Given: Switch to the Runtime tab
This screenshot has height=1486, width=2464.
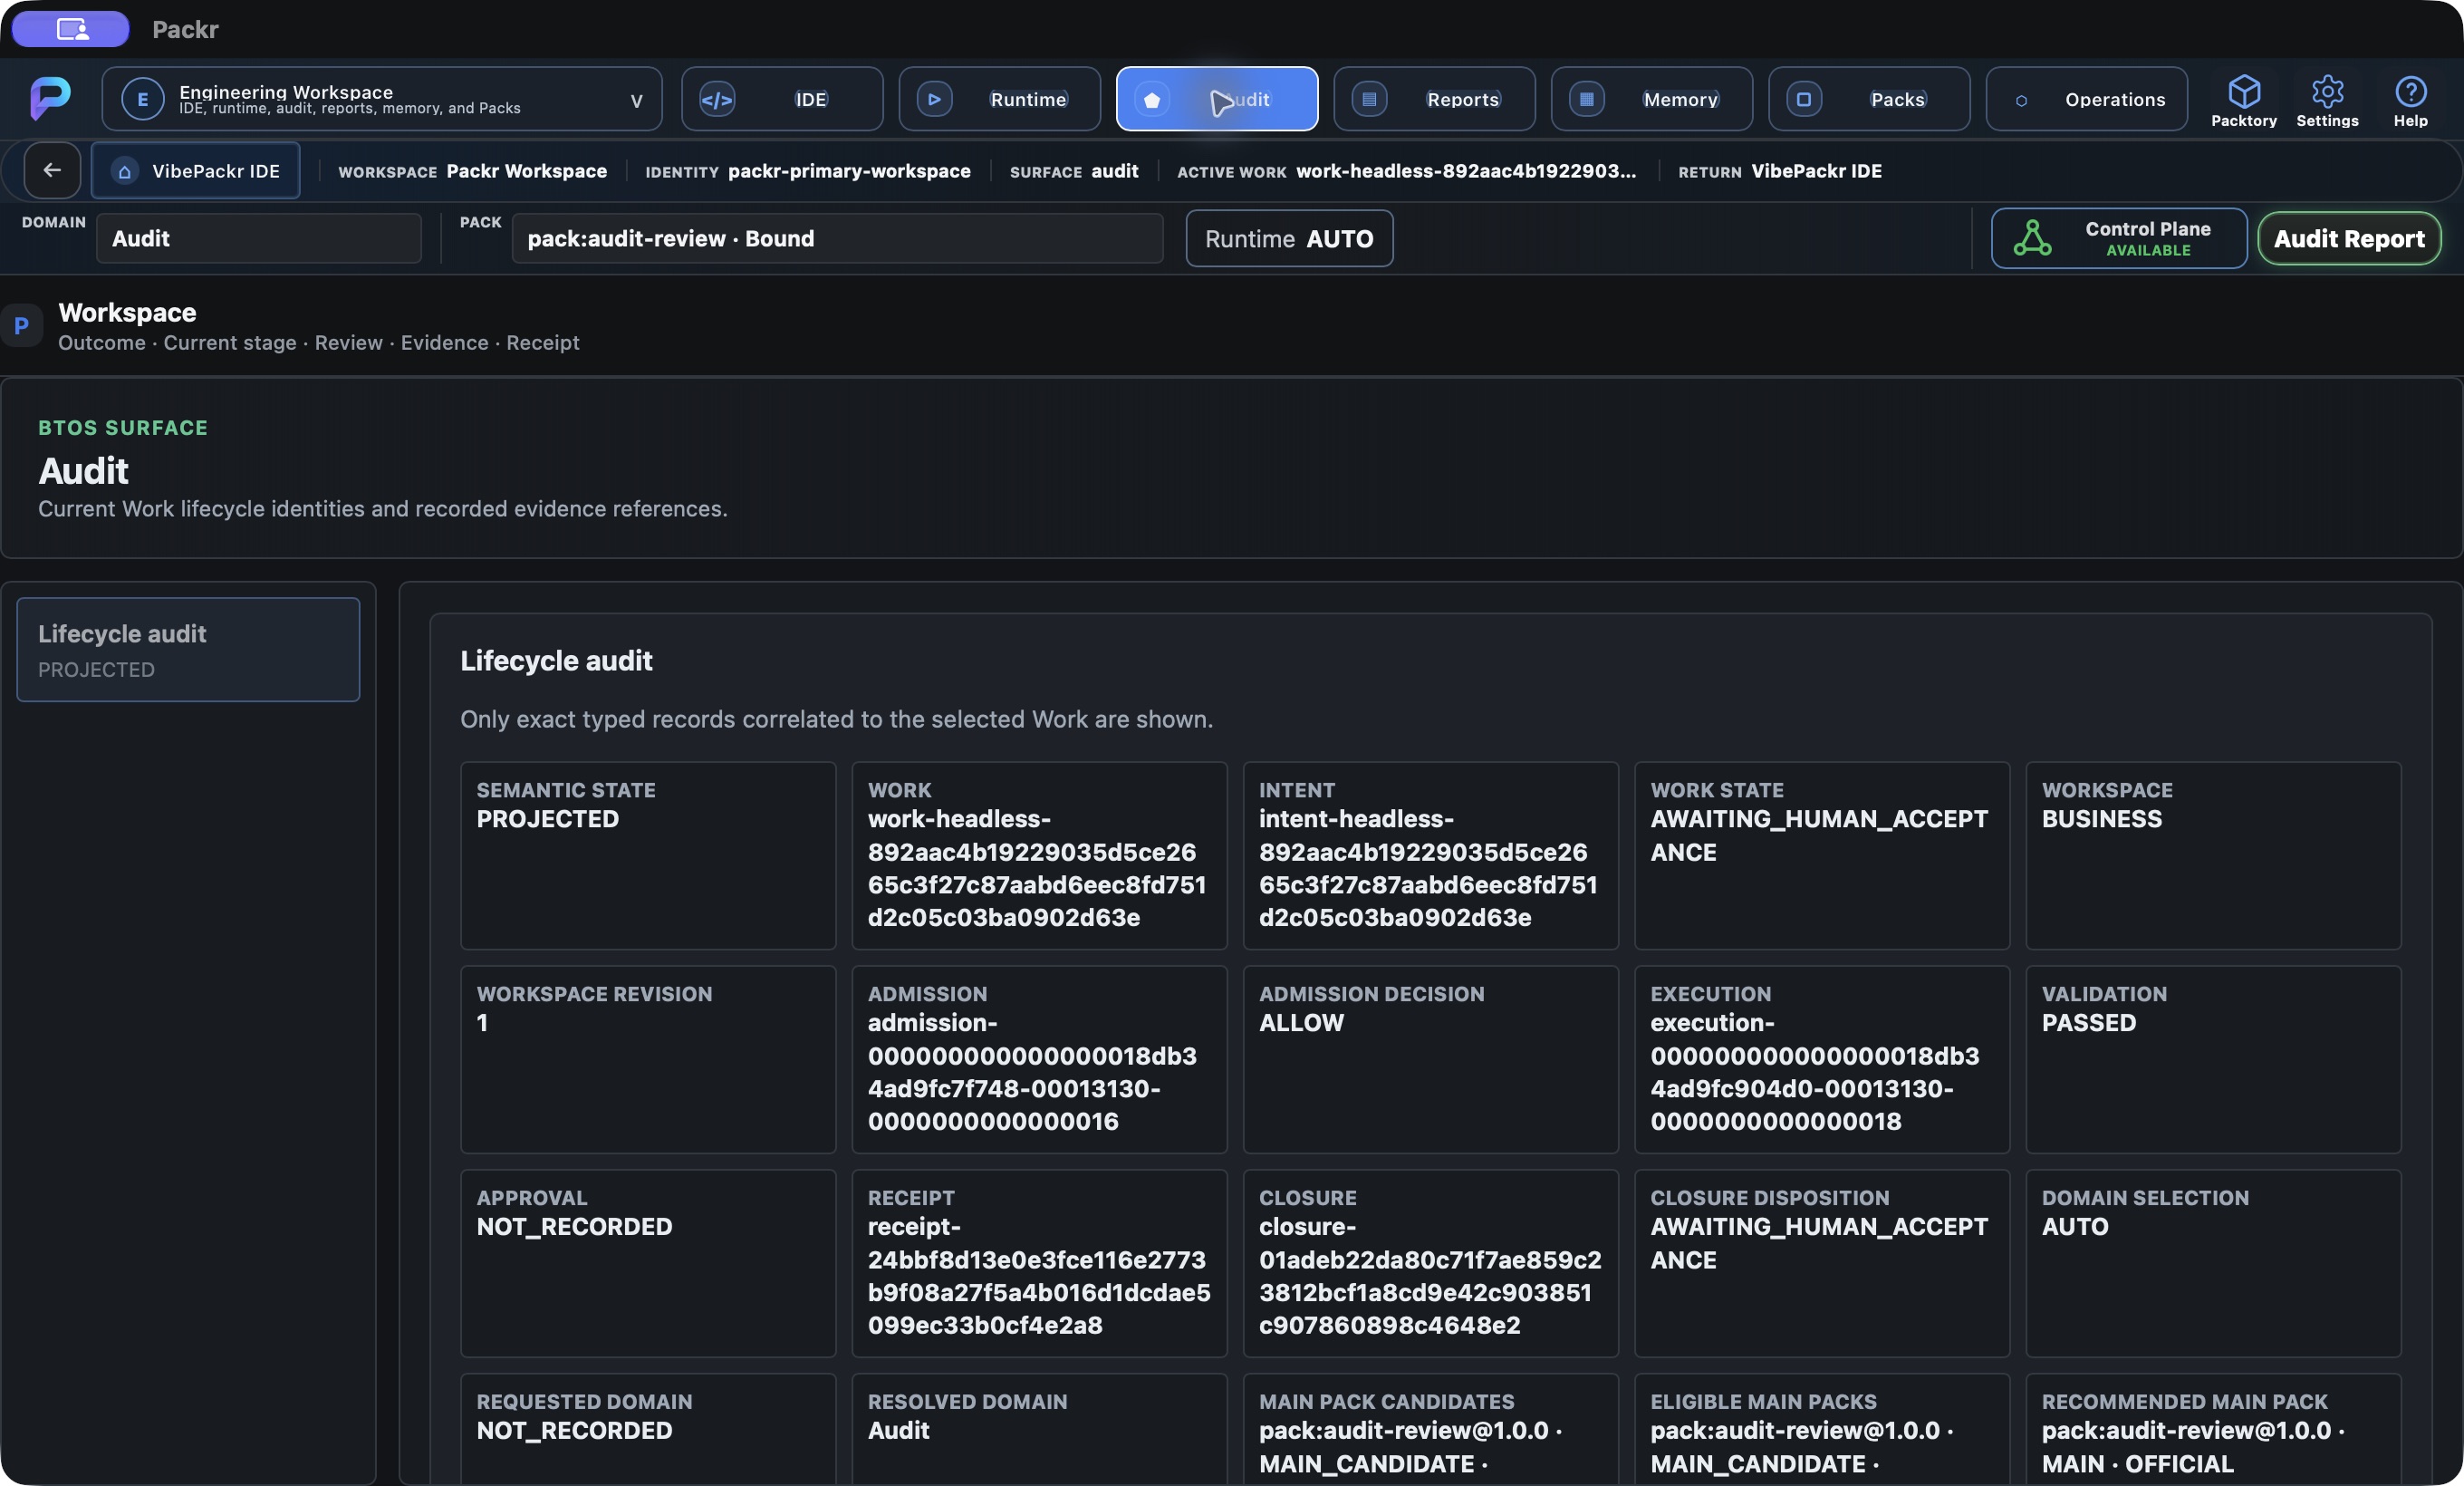Looking at the screenshot, I should [x=999, y=99].
